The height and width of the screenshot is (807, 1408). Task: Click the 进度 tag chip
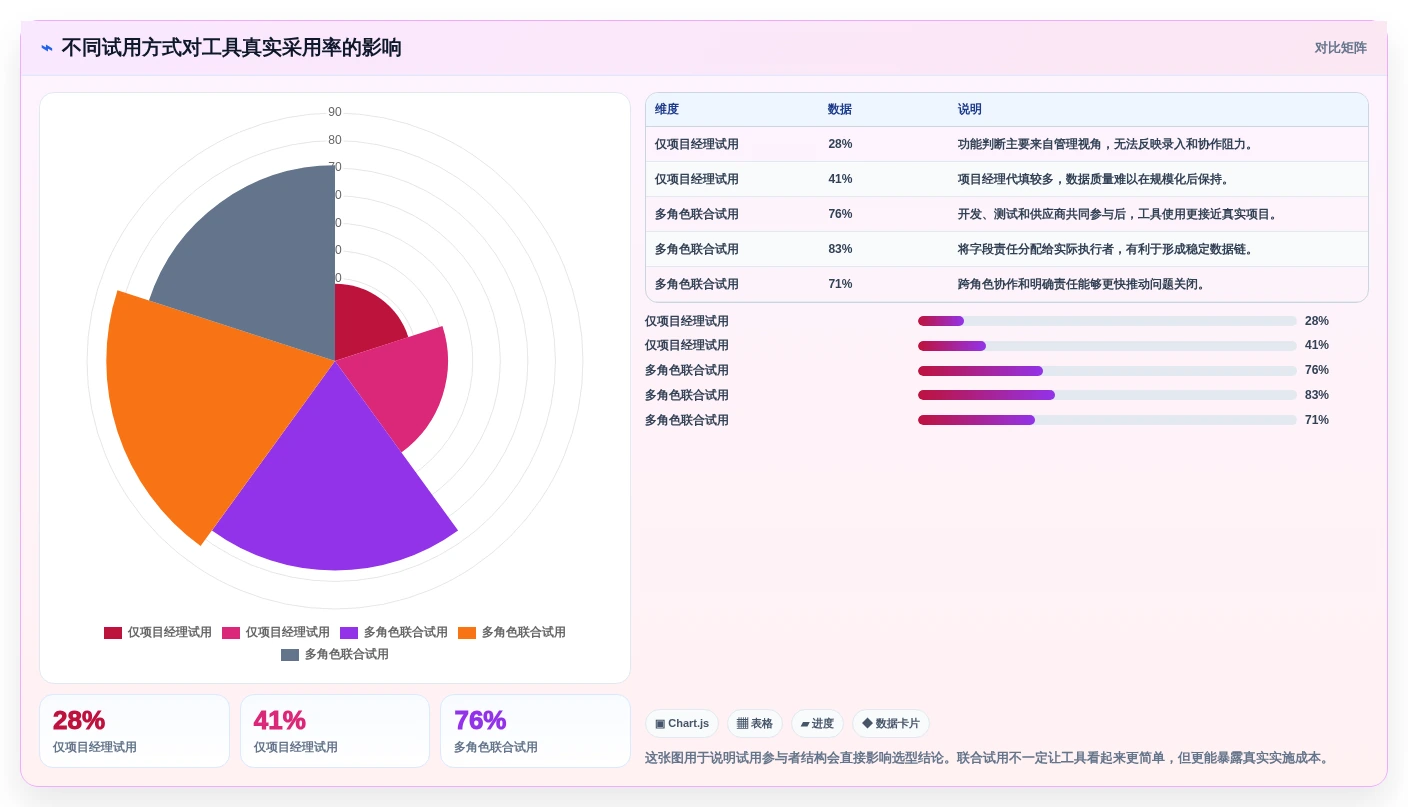[817, 724]
